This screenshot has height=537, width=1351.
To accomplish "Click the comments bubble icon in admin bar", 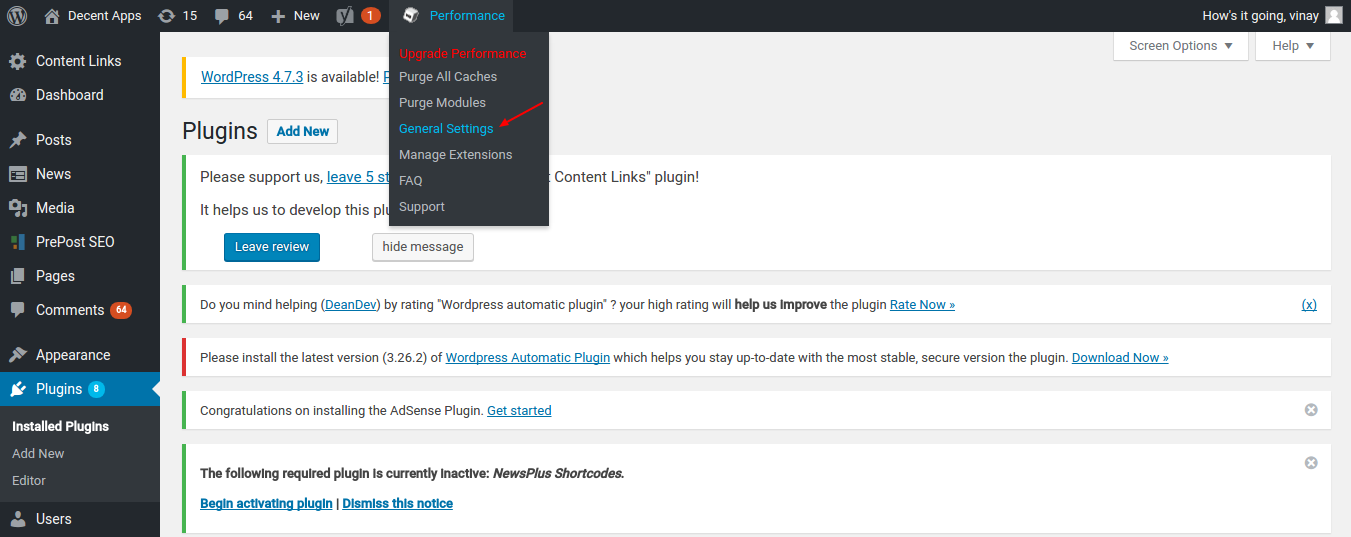I will click(x=222, y=16).
